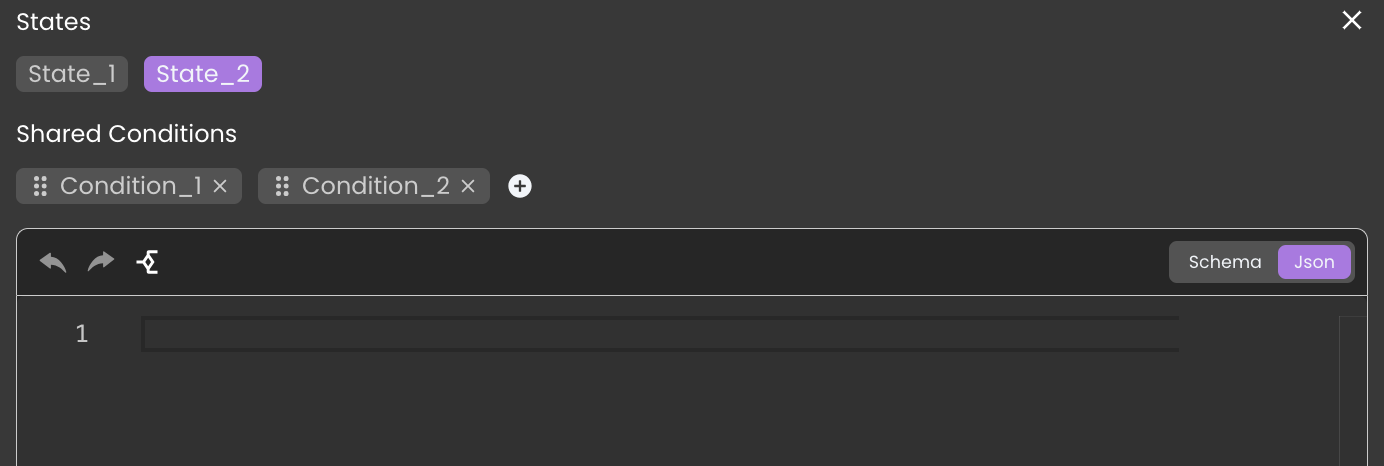Click the editor's vertical scrollbar track

(1352, 391)
